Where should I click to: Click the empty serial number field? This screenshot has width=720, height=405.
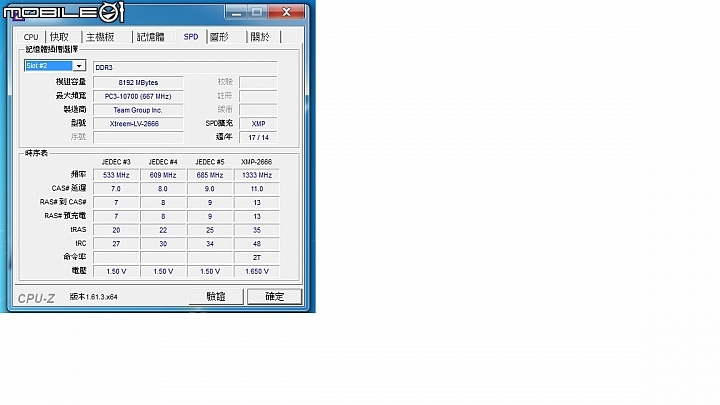click(138, 137)
